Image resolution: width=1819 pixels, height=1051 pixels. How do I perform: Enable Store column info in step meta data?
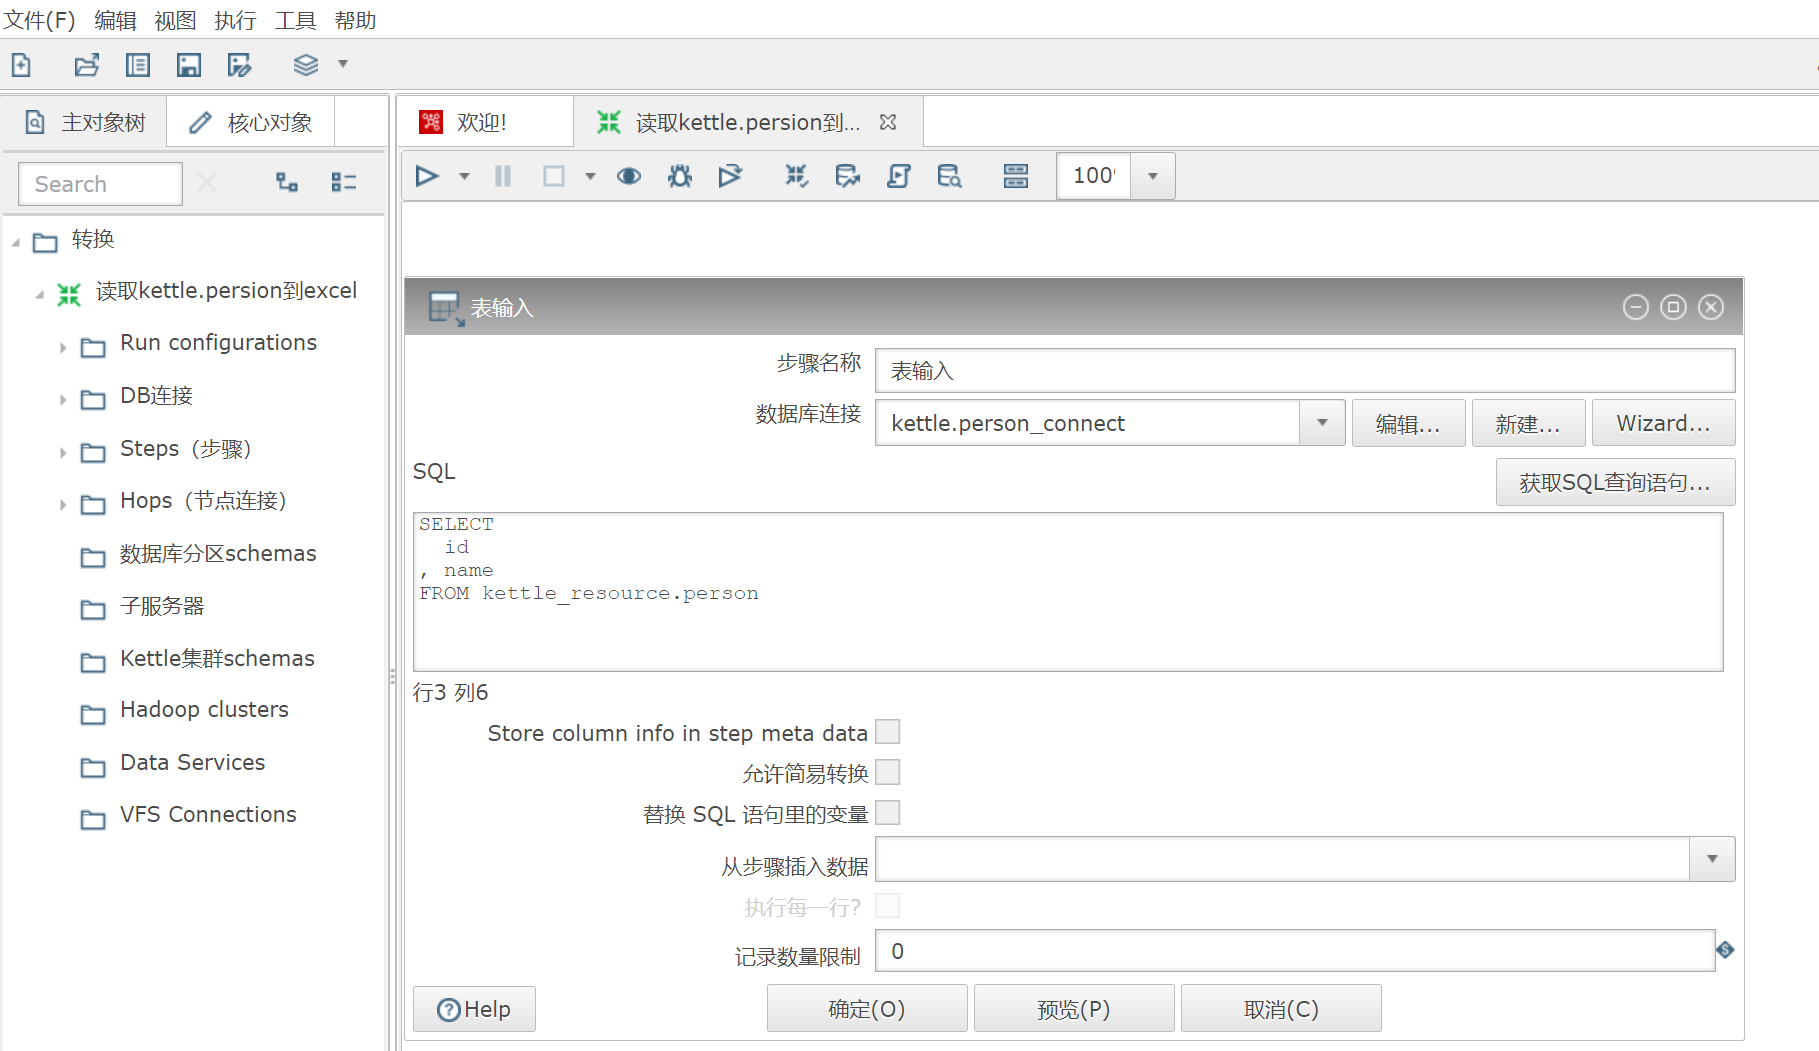click(888, 732)
